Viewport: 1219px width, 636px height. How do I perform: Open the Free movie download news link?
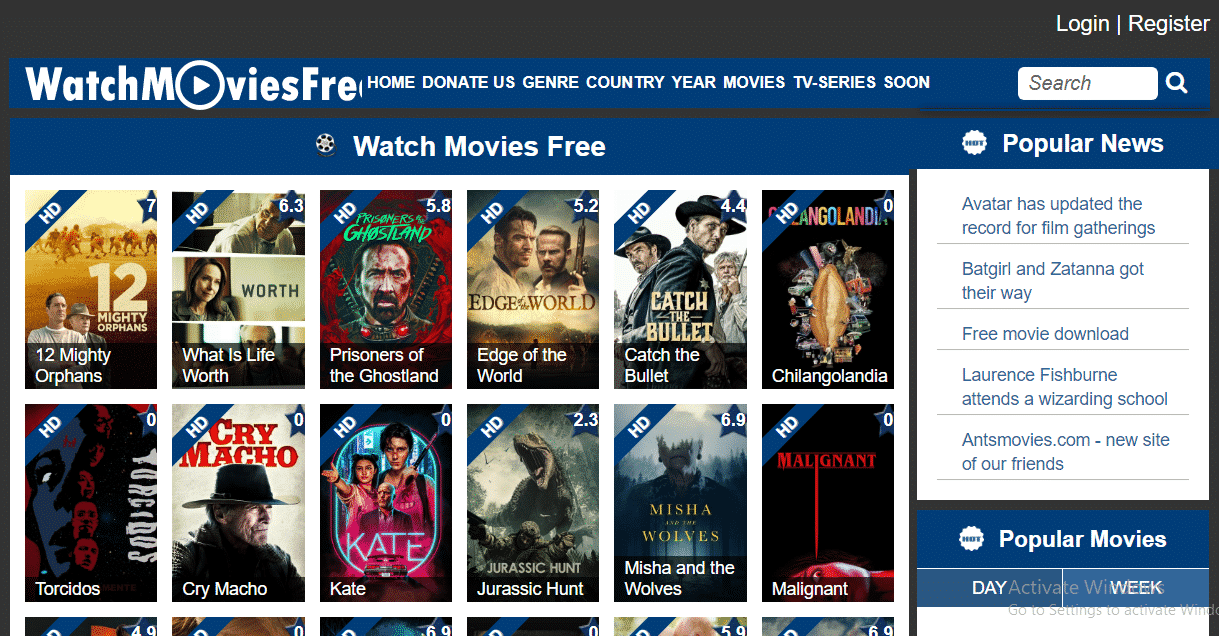(x=1045, y=334)
